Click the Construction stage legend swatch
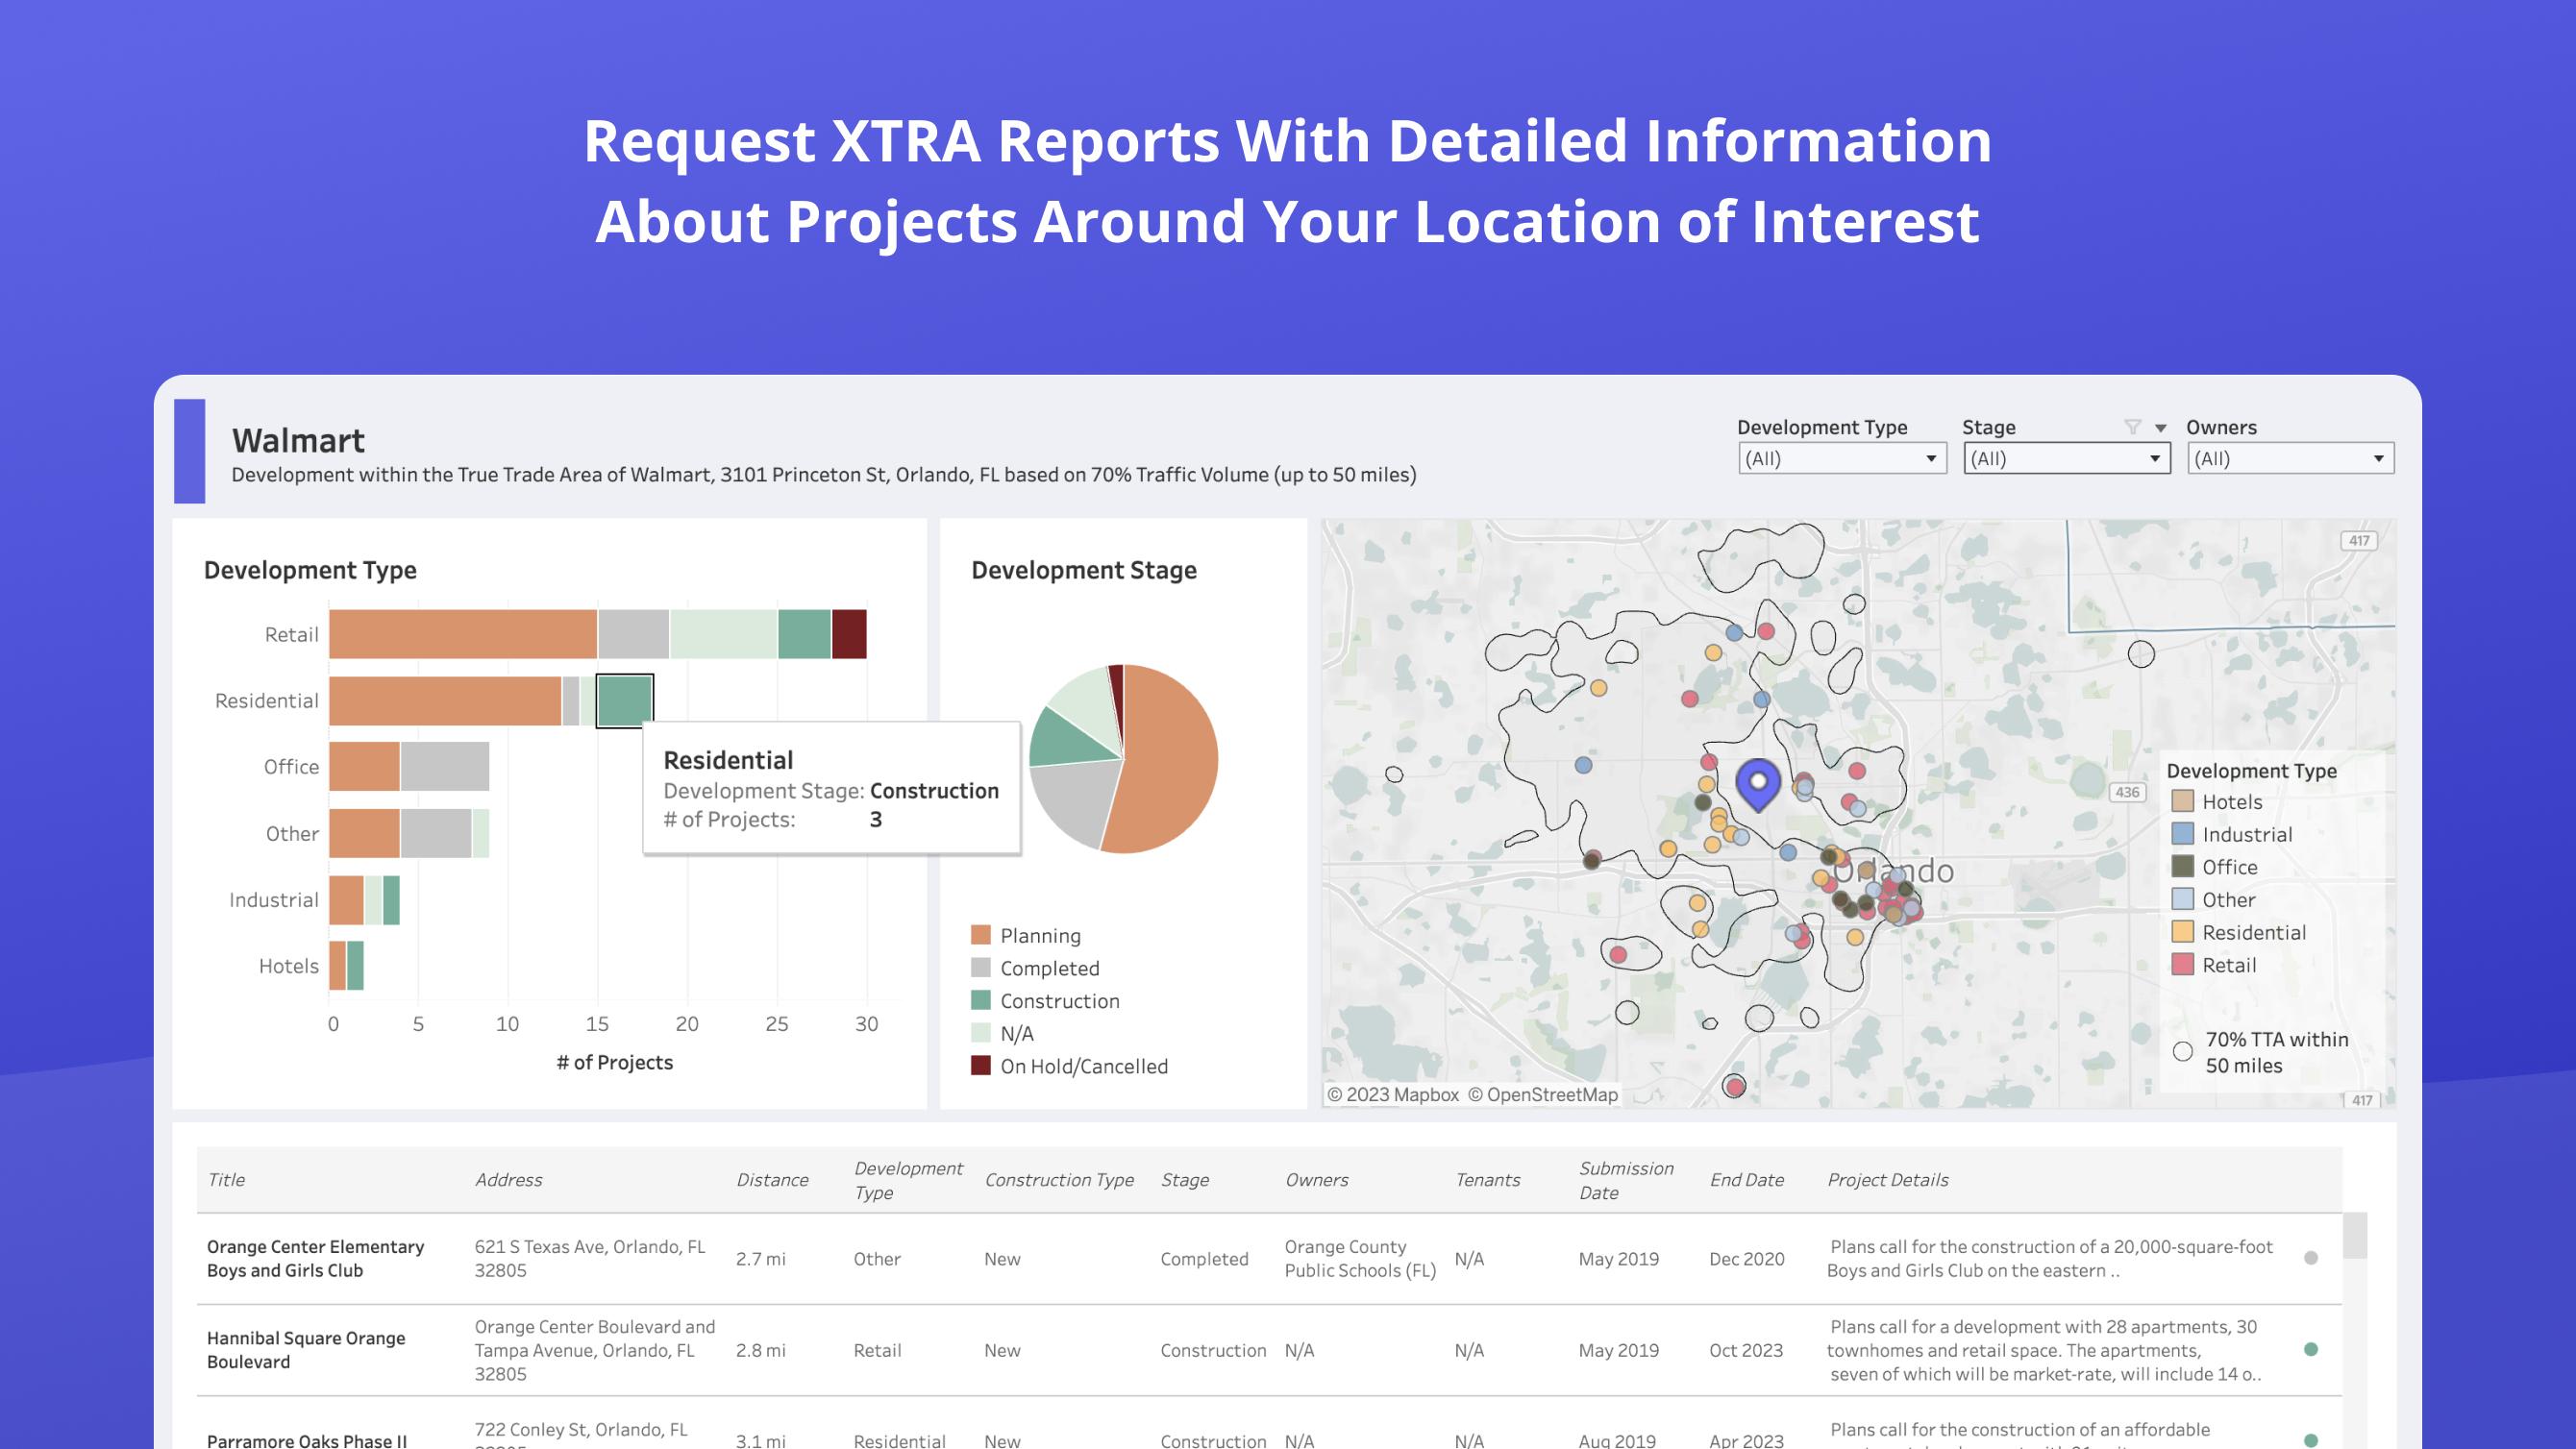The height and width of the screenshot is (1449, 2576). pyautogui.click(x=981, y=1000)
